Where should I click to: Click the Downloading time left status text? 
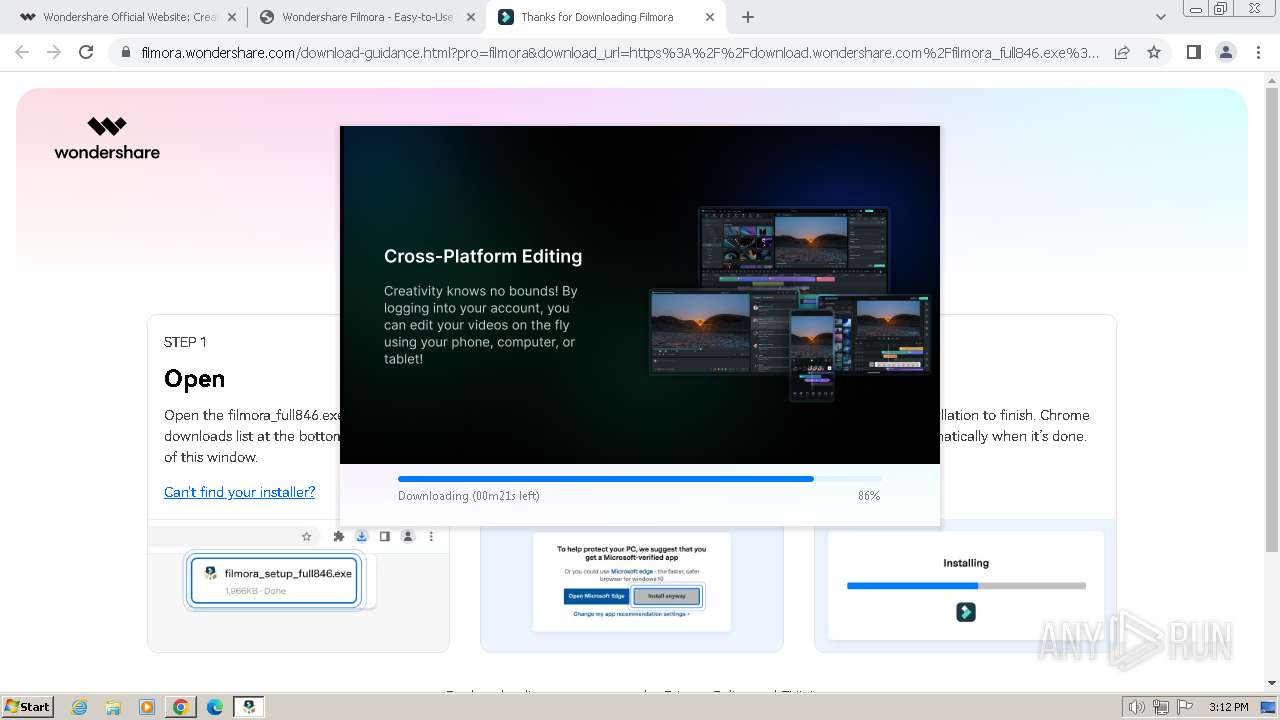click(469, 496)
